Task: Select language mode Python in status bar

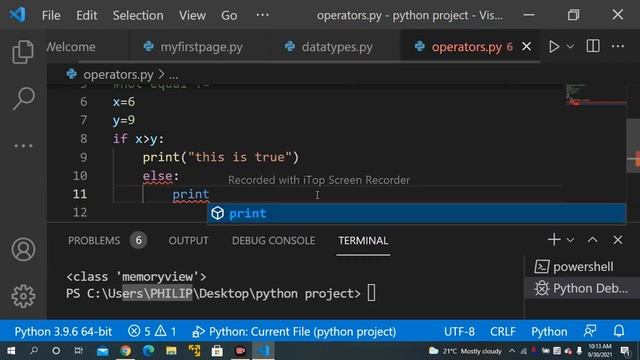Action: coord(549,331)
